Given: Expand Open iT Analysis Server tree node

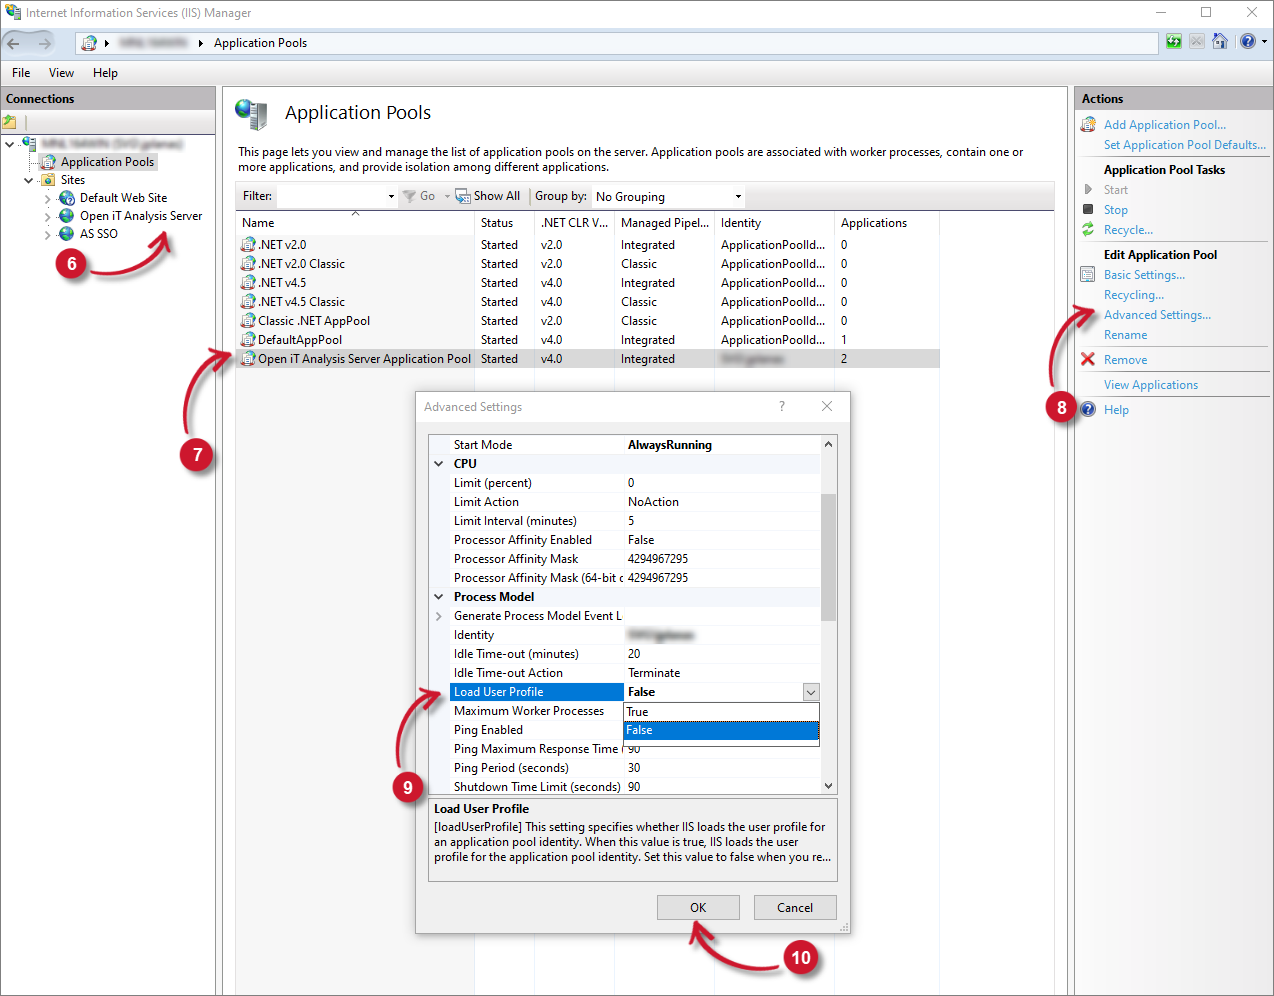Looking at the screenshot, I should click(47, 217).
